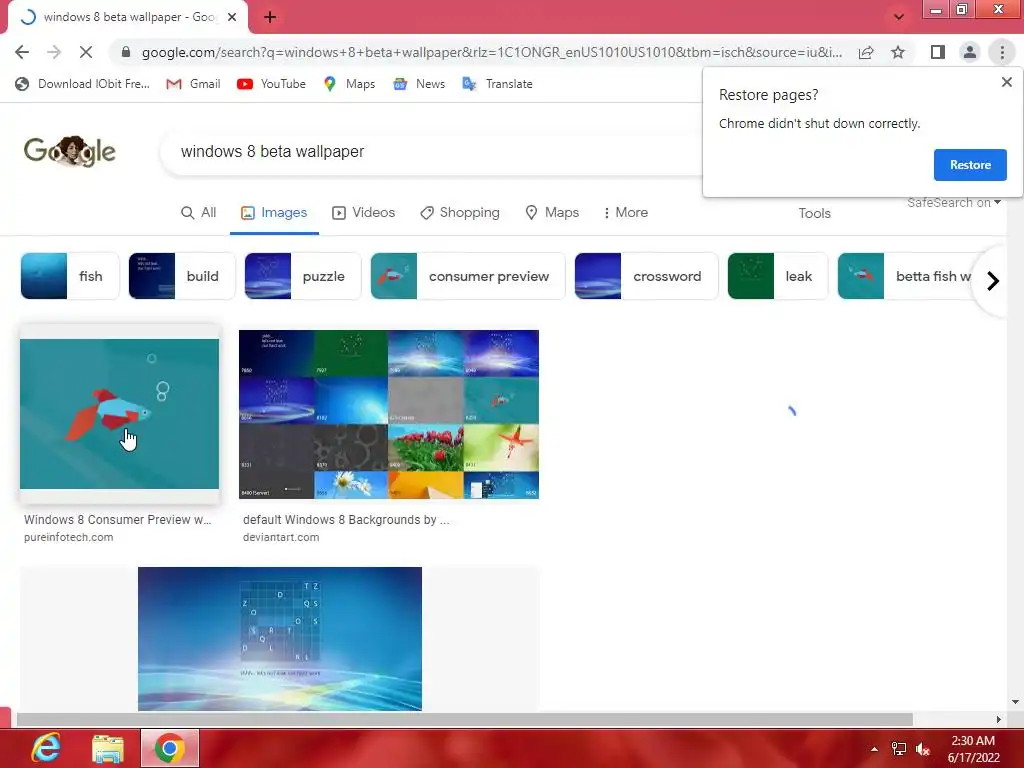1024x768 pixels.
Task: Open the SafeSearch on dropdown
Action: pos(953,203)
